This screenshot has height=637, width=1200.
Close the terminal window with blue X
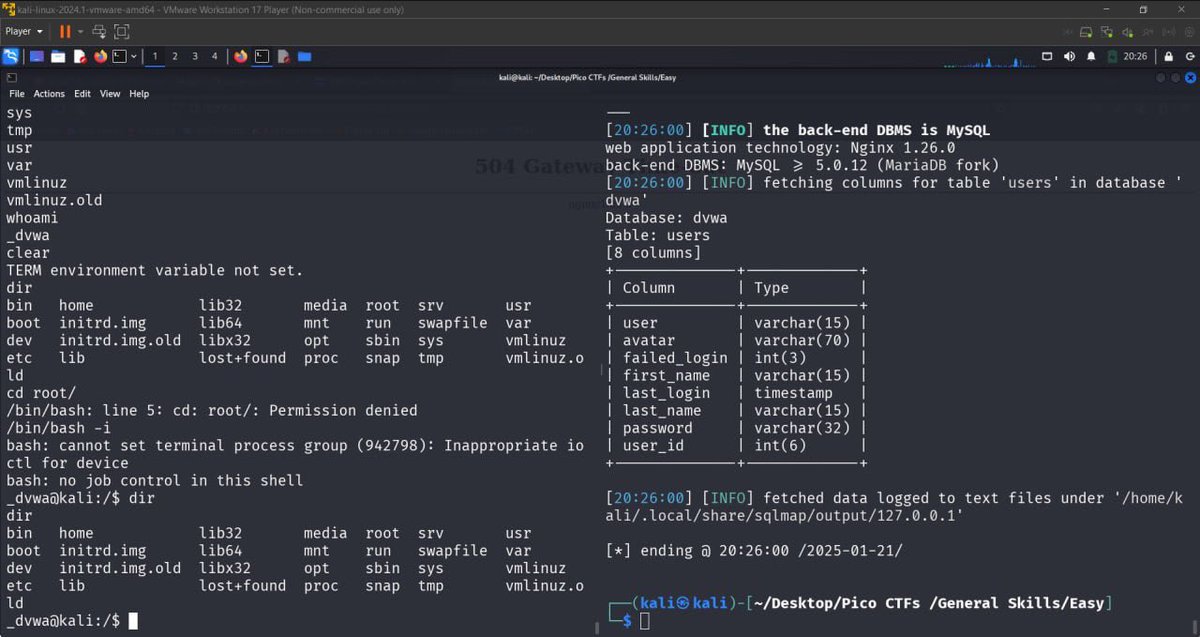[1188, 77]
